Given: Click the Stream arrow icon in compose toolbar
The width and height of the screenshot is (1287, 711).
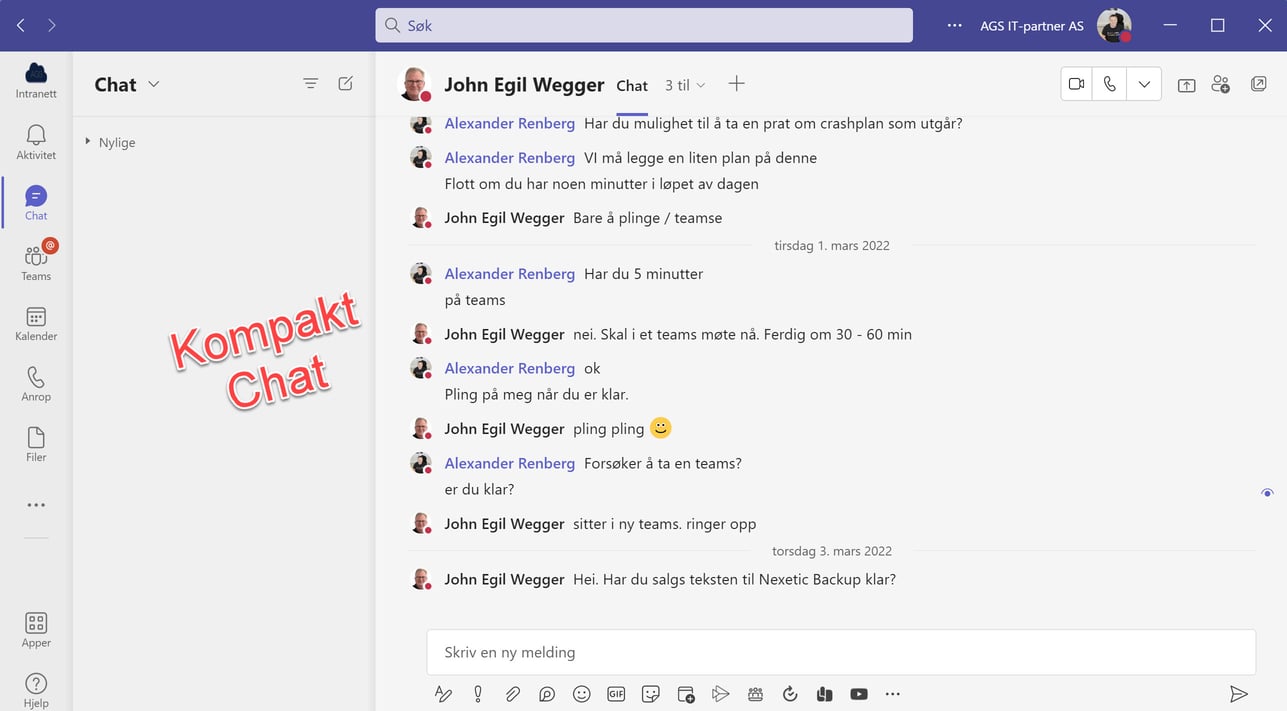Looking at the screenshot, I should 720,694.
